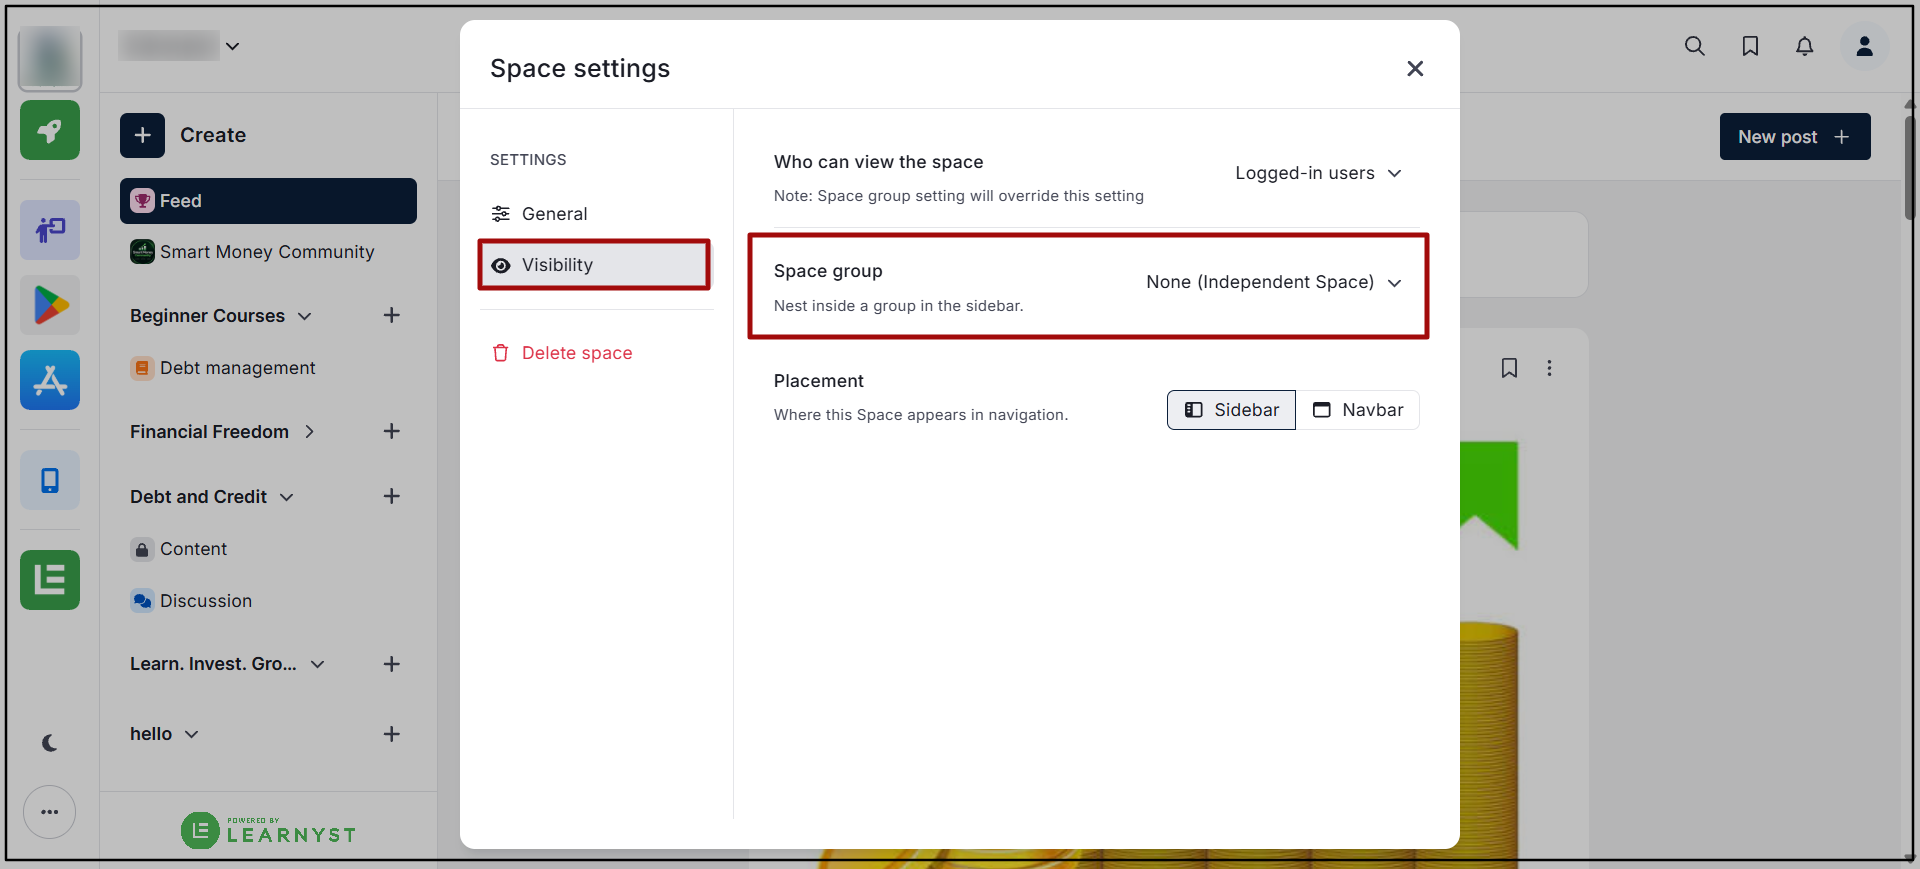Open the user profile avatar icon

click(1864, 46)
